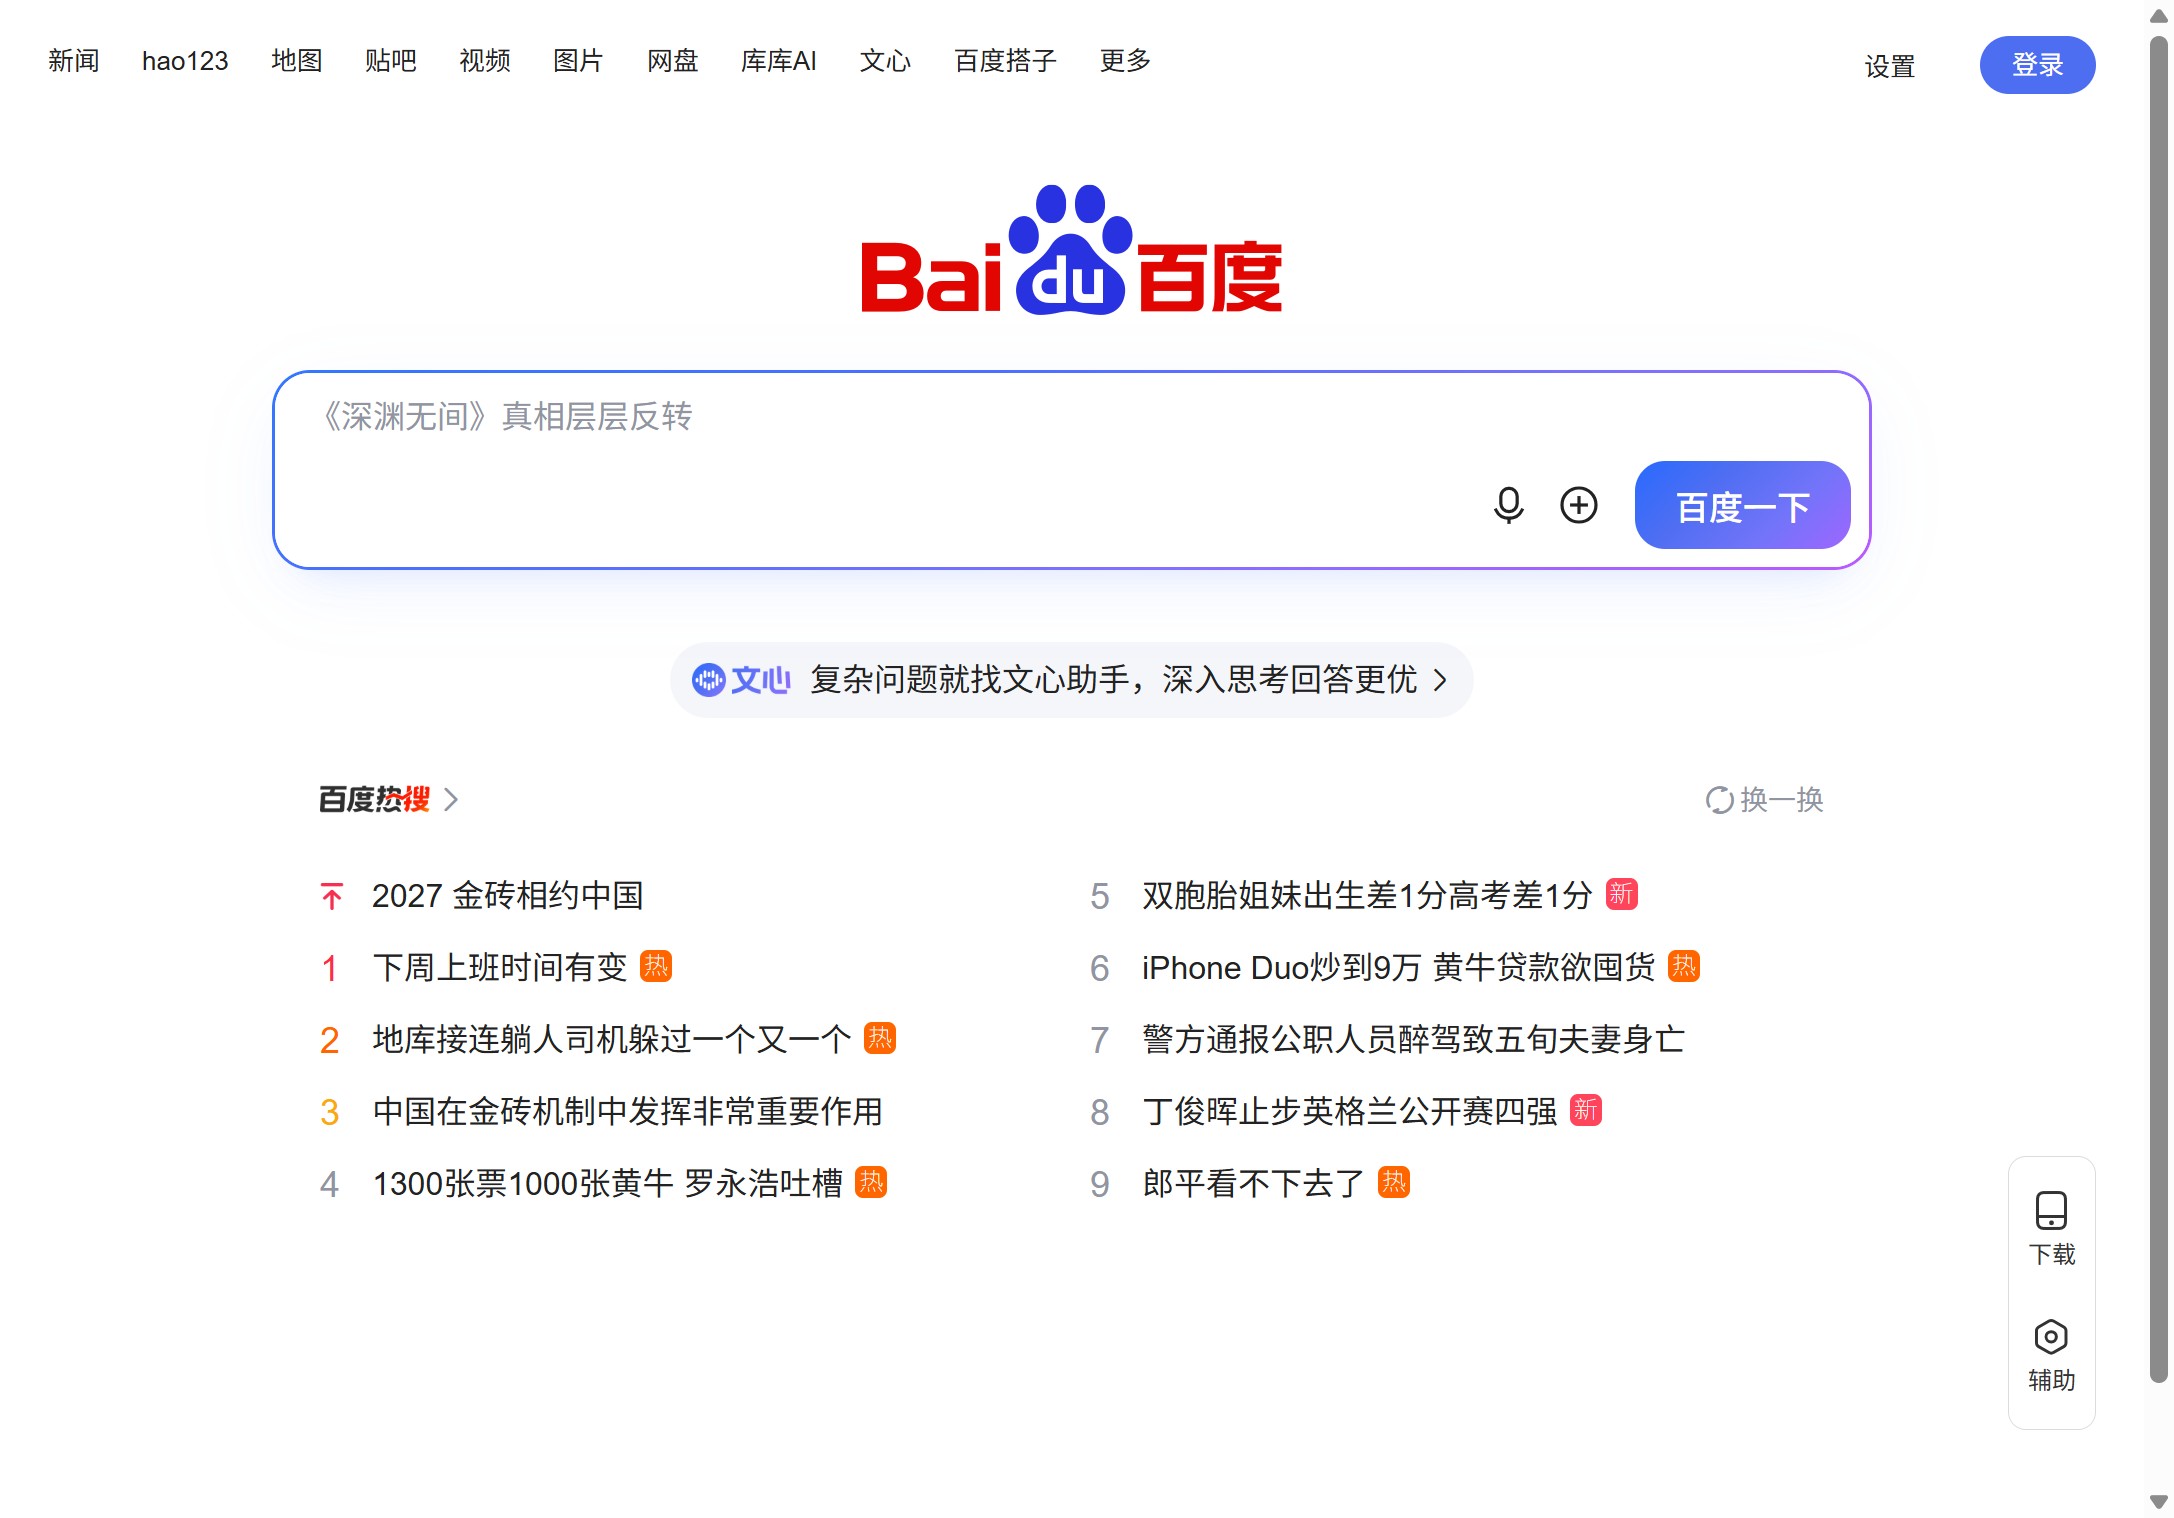Open headline 1300张票1000张黄牛 罗永浩吐槽
Screen dimensions: 2174x1518
coord(607,1184)
